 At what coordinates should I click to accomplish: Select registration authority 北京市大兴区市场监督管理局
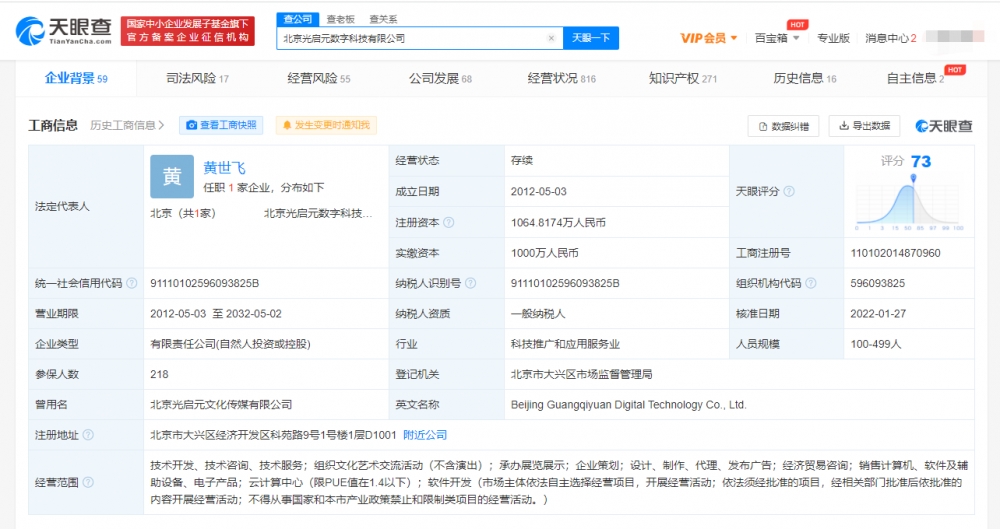tap(581, 375)
